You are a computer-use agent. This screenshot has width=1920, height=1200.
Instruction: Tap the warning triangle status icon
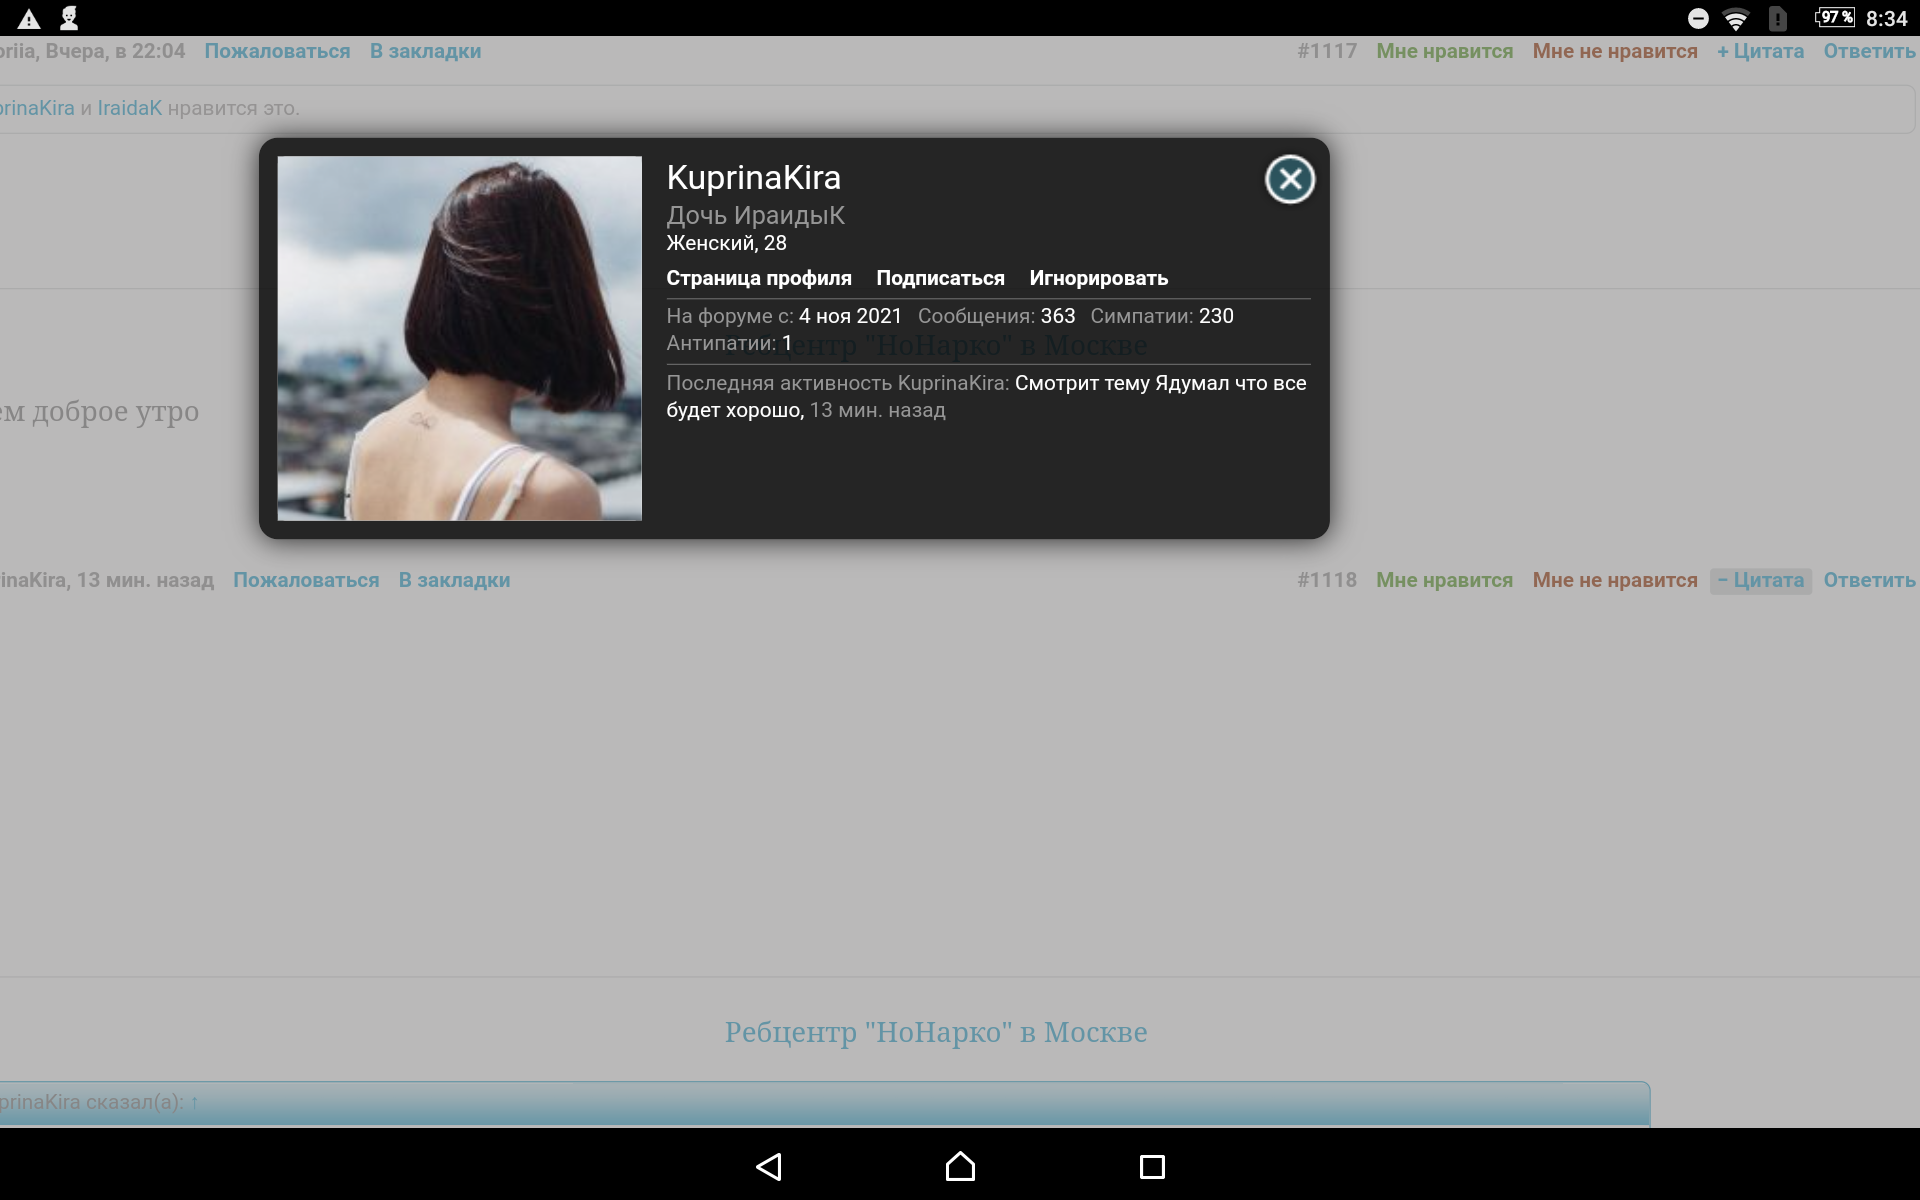(29, 19)
